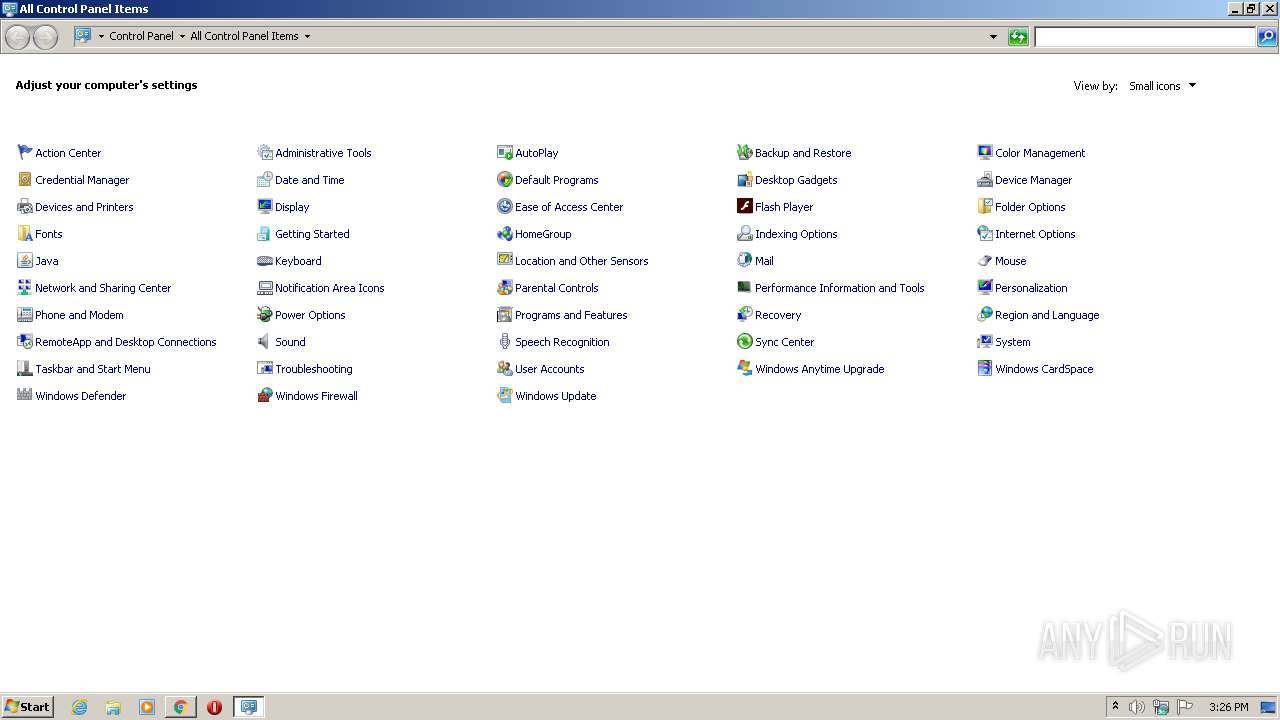Open the Device Manager link
Viewport: 1280px width, 720px height.
coord(1033,180)
